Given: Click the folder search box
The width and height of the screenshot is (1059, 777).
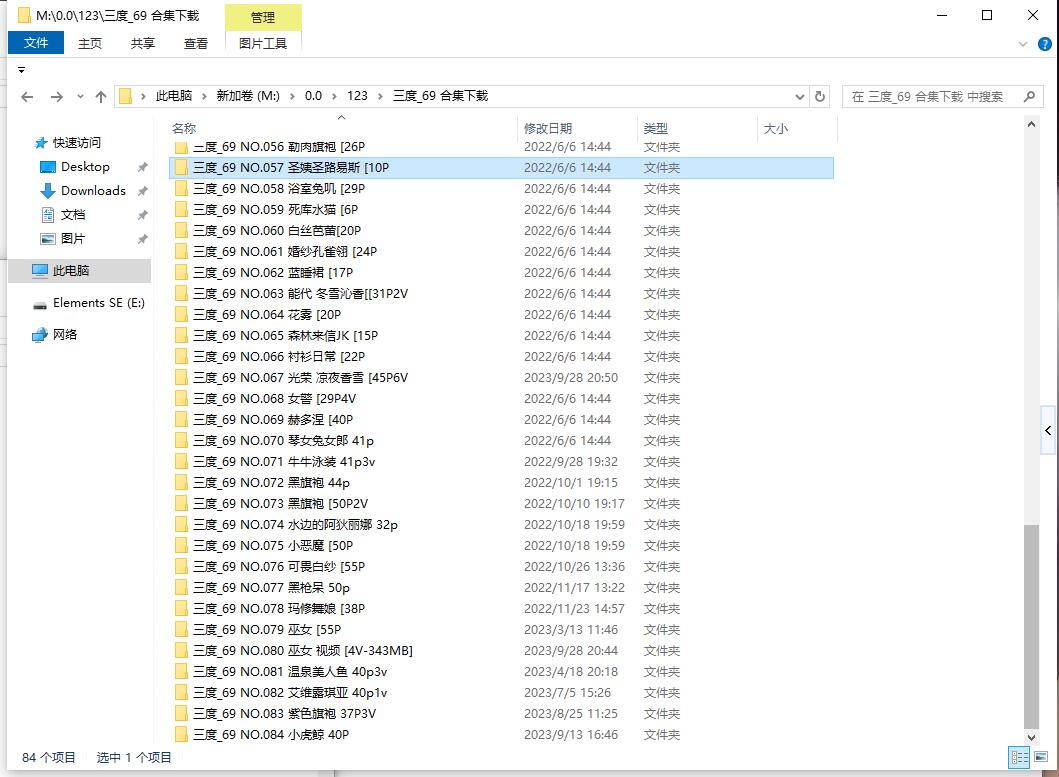Looking at the screenshot, I should point(930,97).
